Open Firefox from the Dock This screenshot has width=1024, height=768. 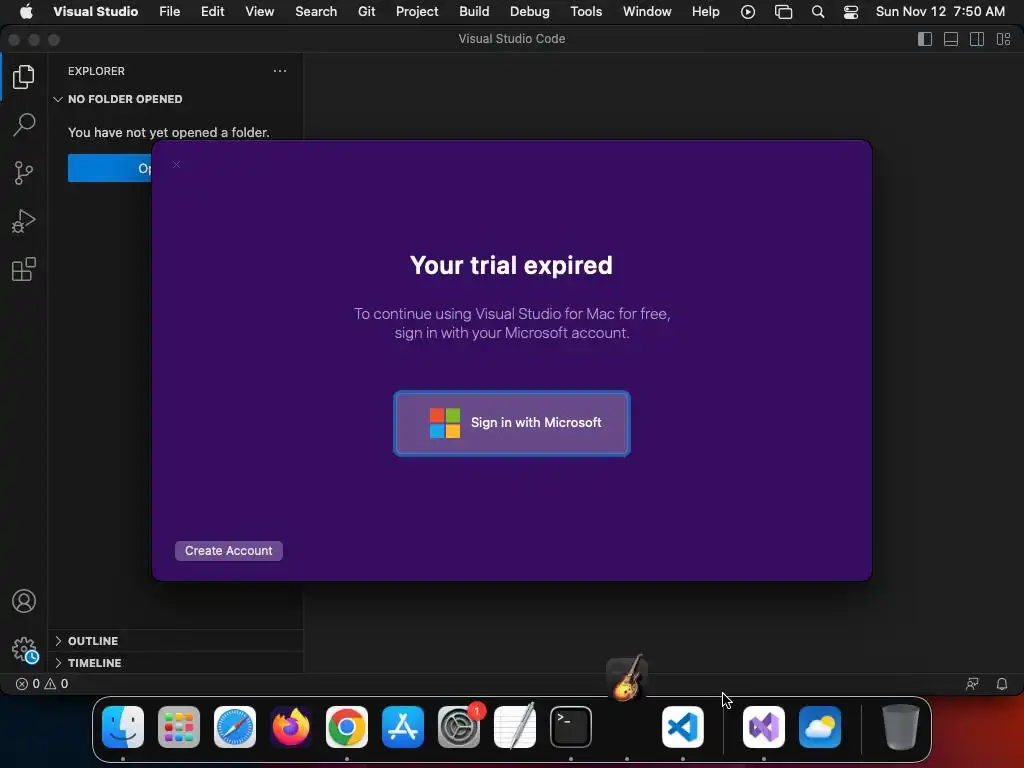(291, 727)
